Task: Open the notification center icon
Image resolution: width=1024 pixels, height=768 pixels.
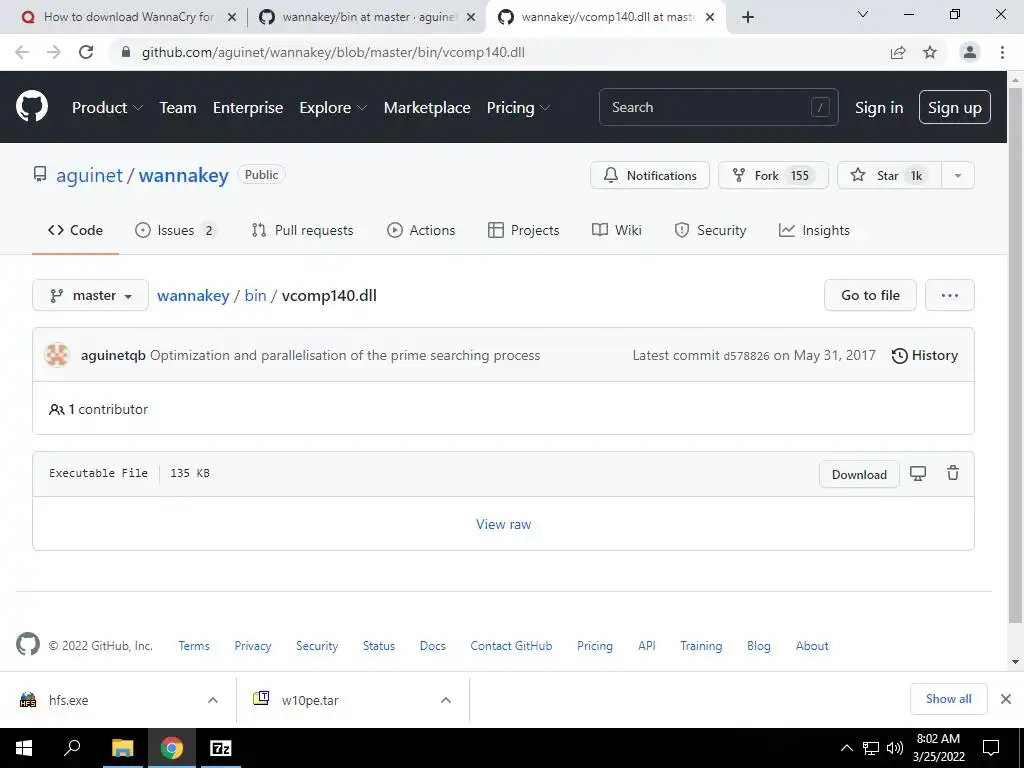Action: 991,748
